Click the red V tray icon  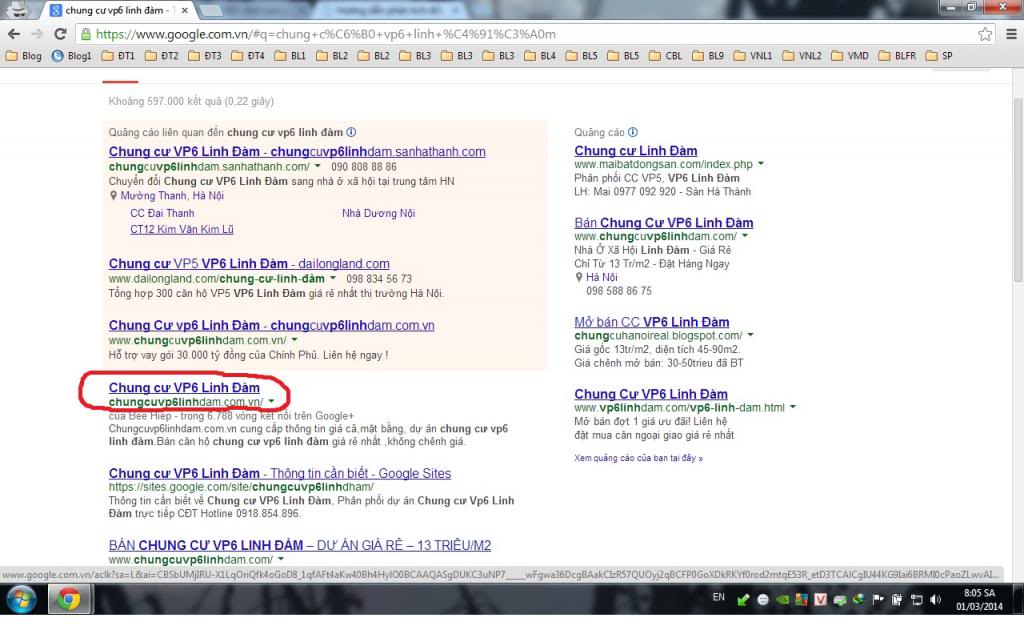[820, 599]
